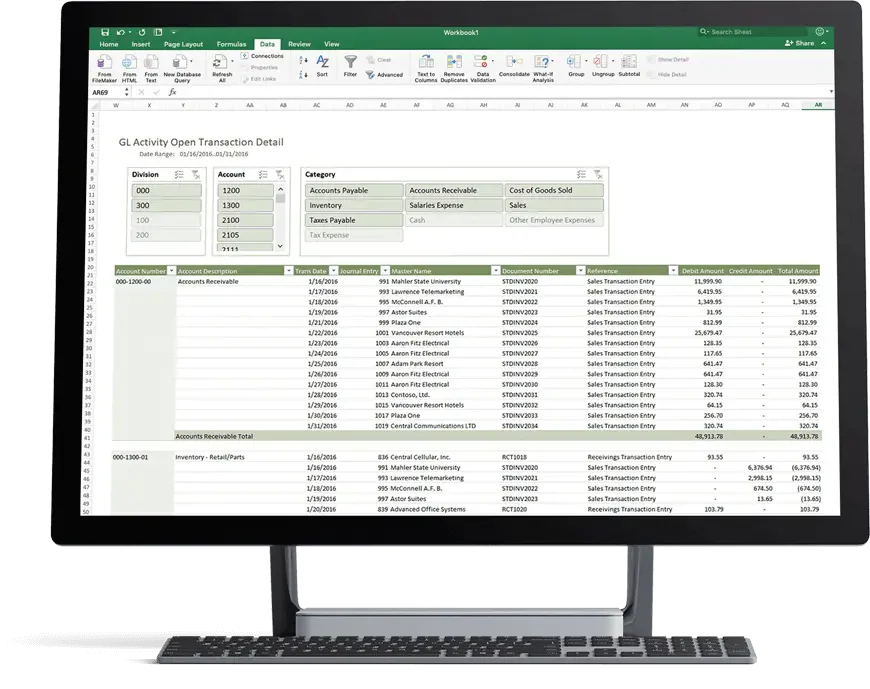Image resolution: width=870 pixels, height=689 pixels.
Task: Click the Ungroup icon
Action: click(600, 61)
